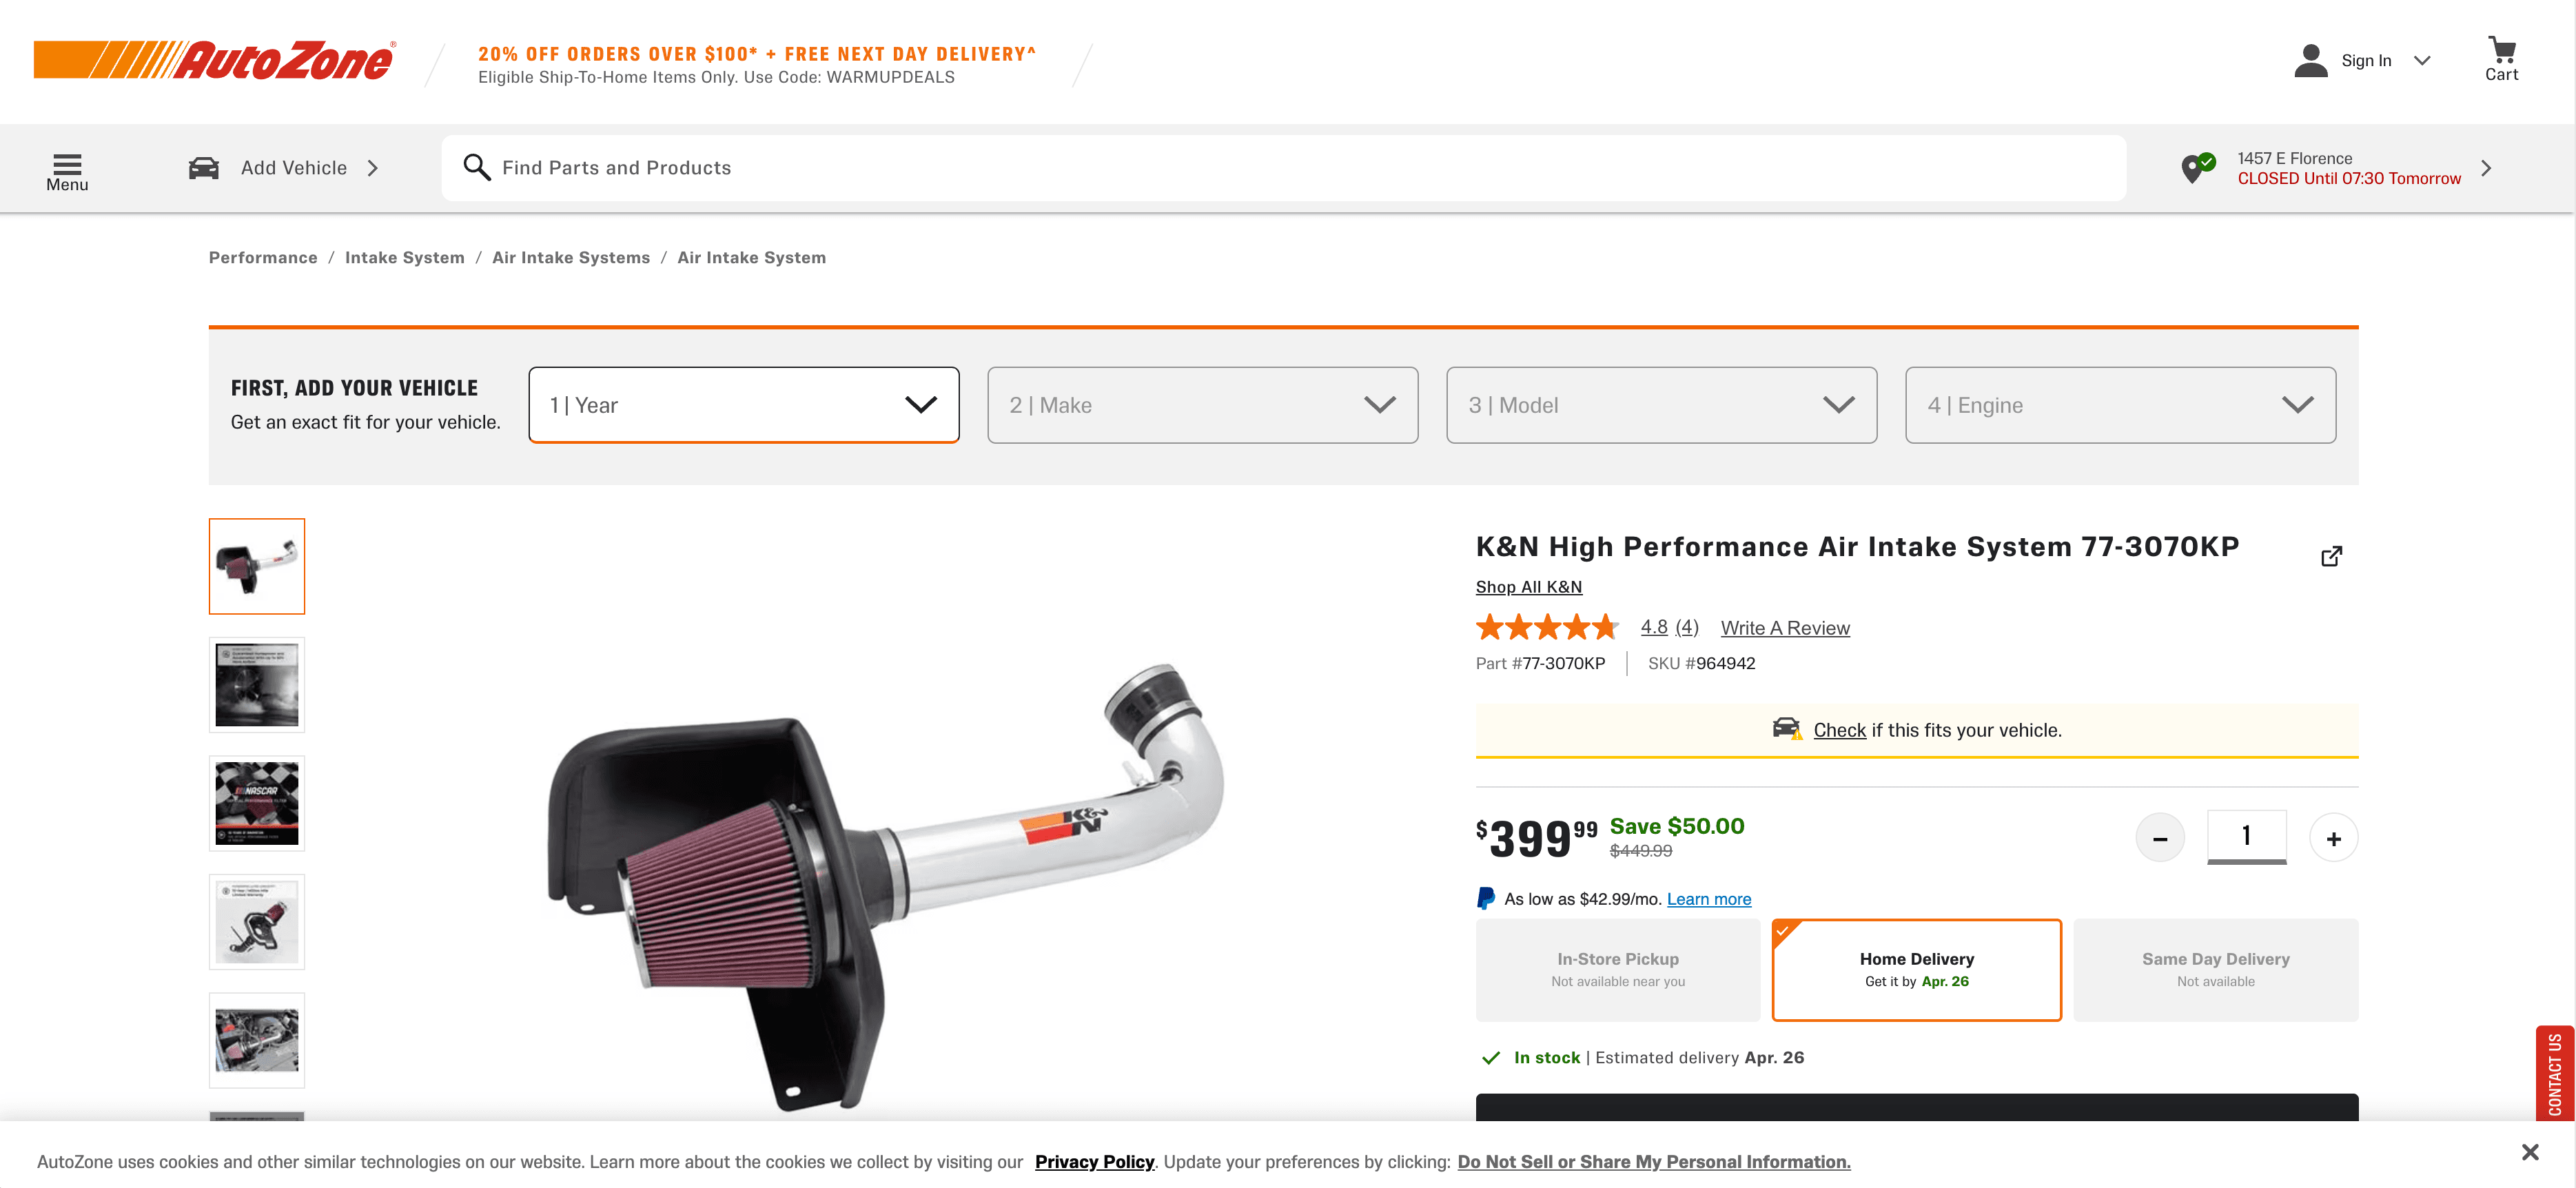Click the Write A Review link
Image resolution: width=2576 pixels, height=1188 pixels.
pos(1784,628)
